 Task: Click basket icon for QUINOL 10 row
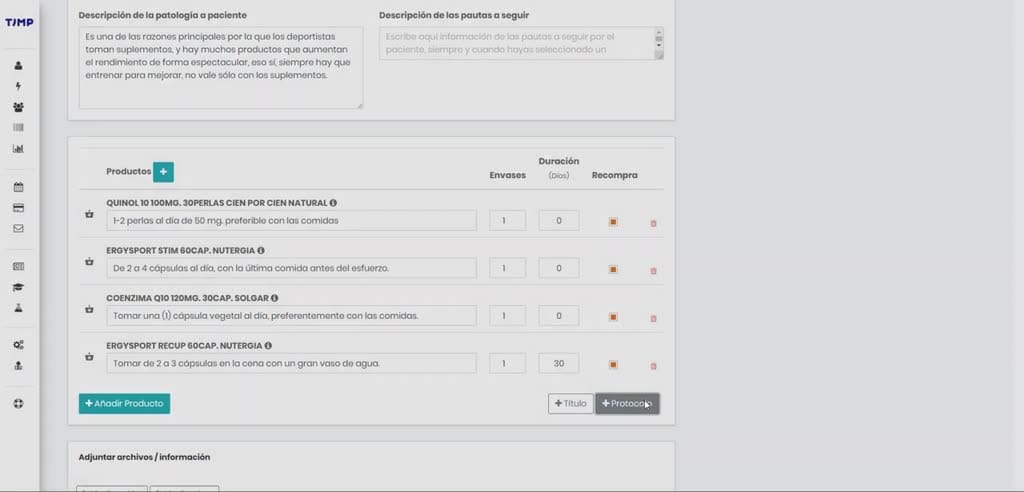pyautogui.click(x=89, y=214)
